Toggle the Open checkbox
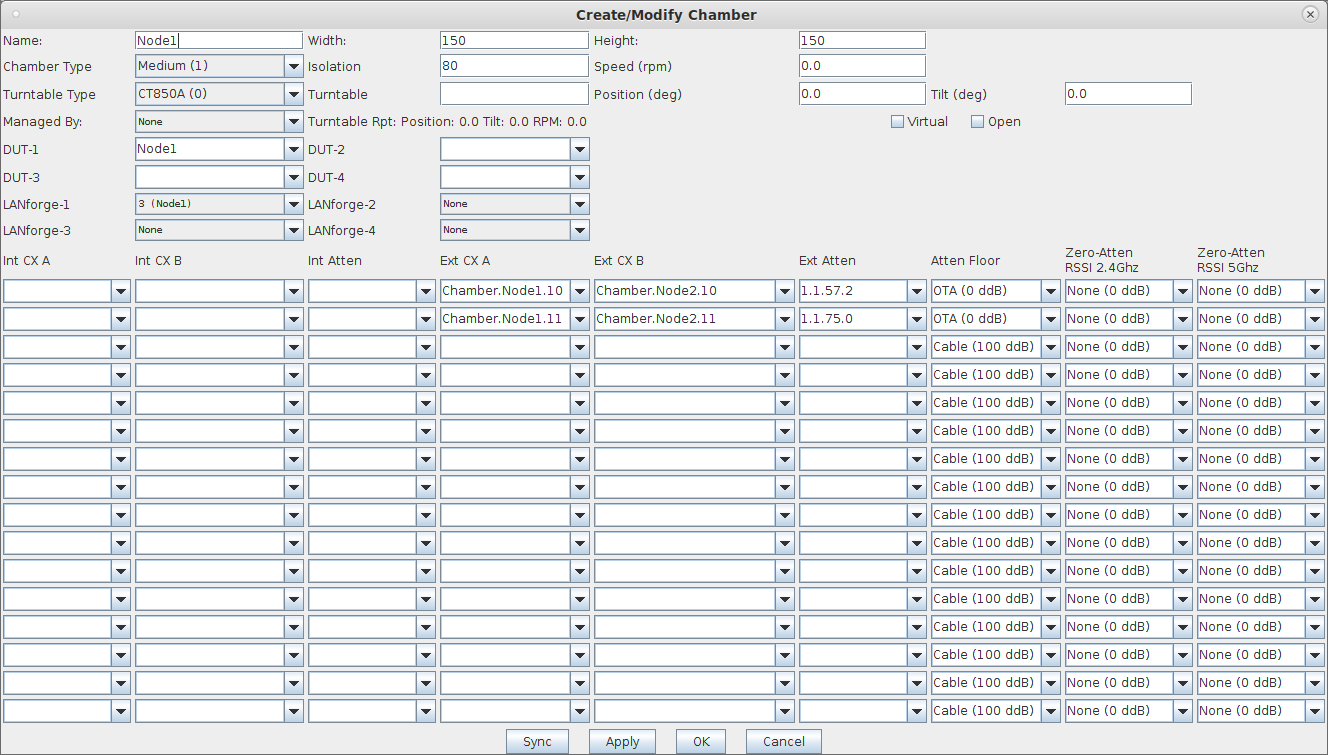This screenshot has height=755, width=1328. click(978, 122)
